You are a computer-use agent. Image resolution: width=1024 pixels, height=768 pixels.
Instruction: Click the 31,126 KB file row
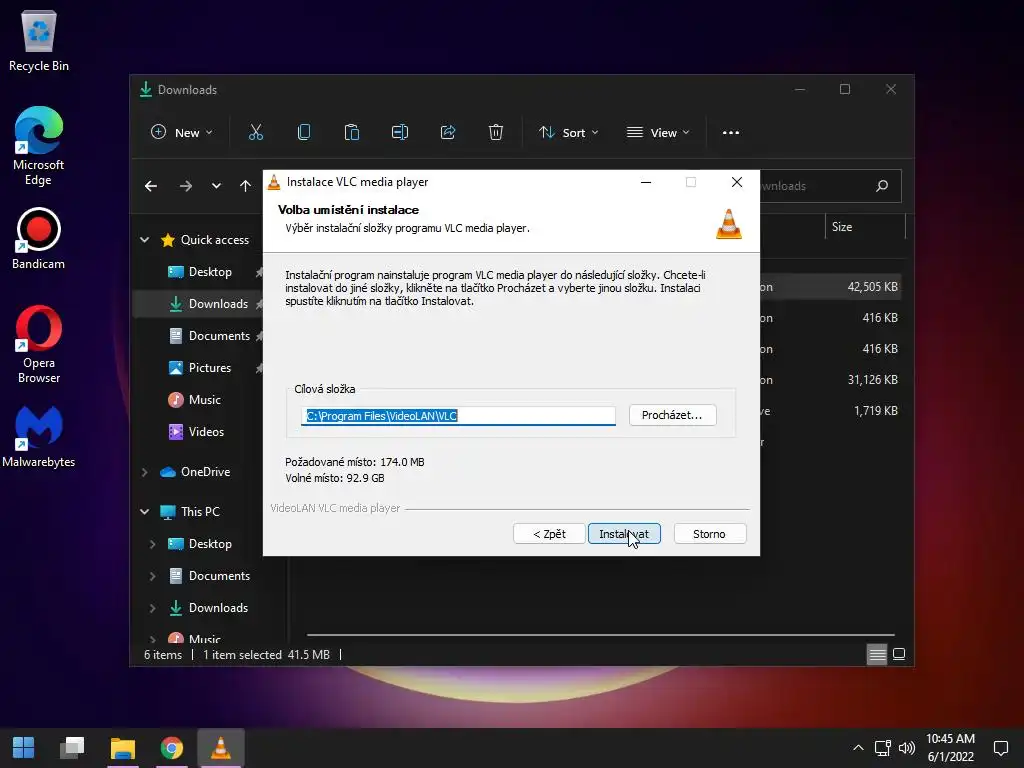click(x=830, y=379)
